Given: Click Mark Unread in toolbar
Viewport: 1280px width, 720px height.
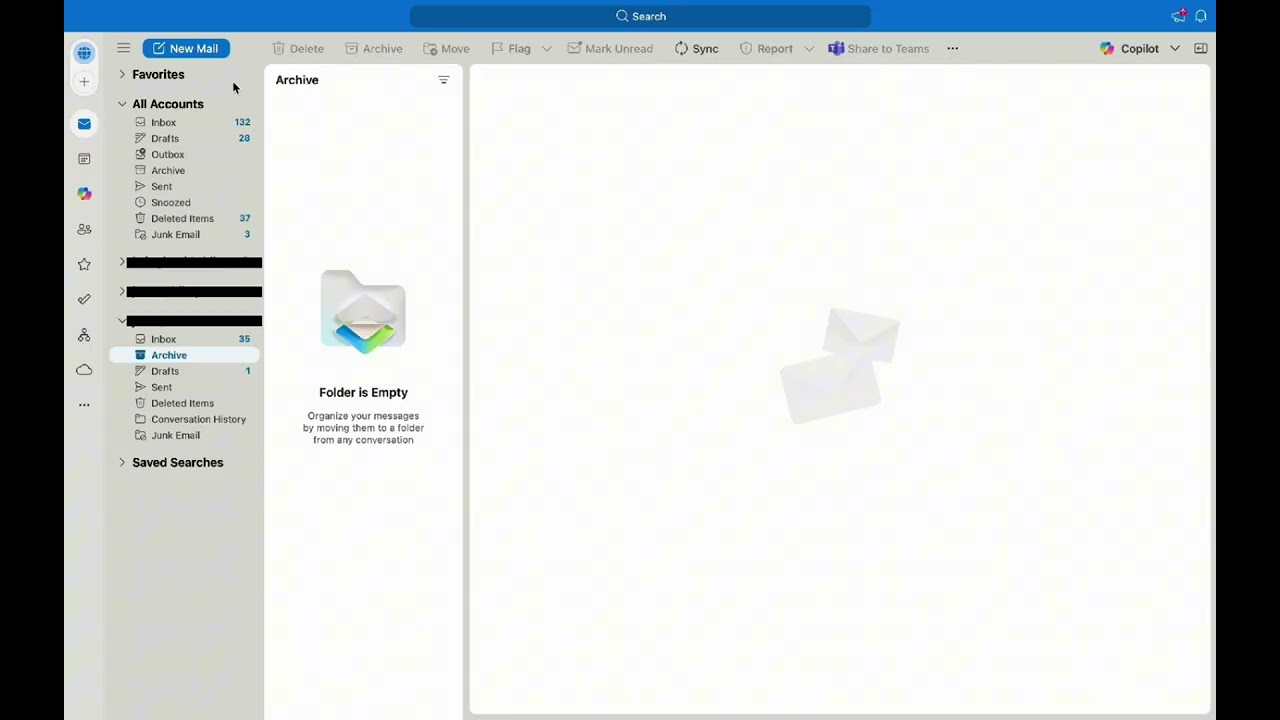Looking at the screenshot, I should (610, 48).
